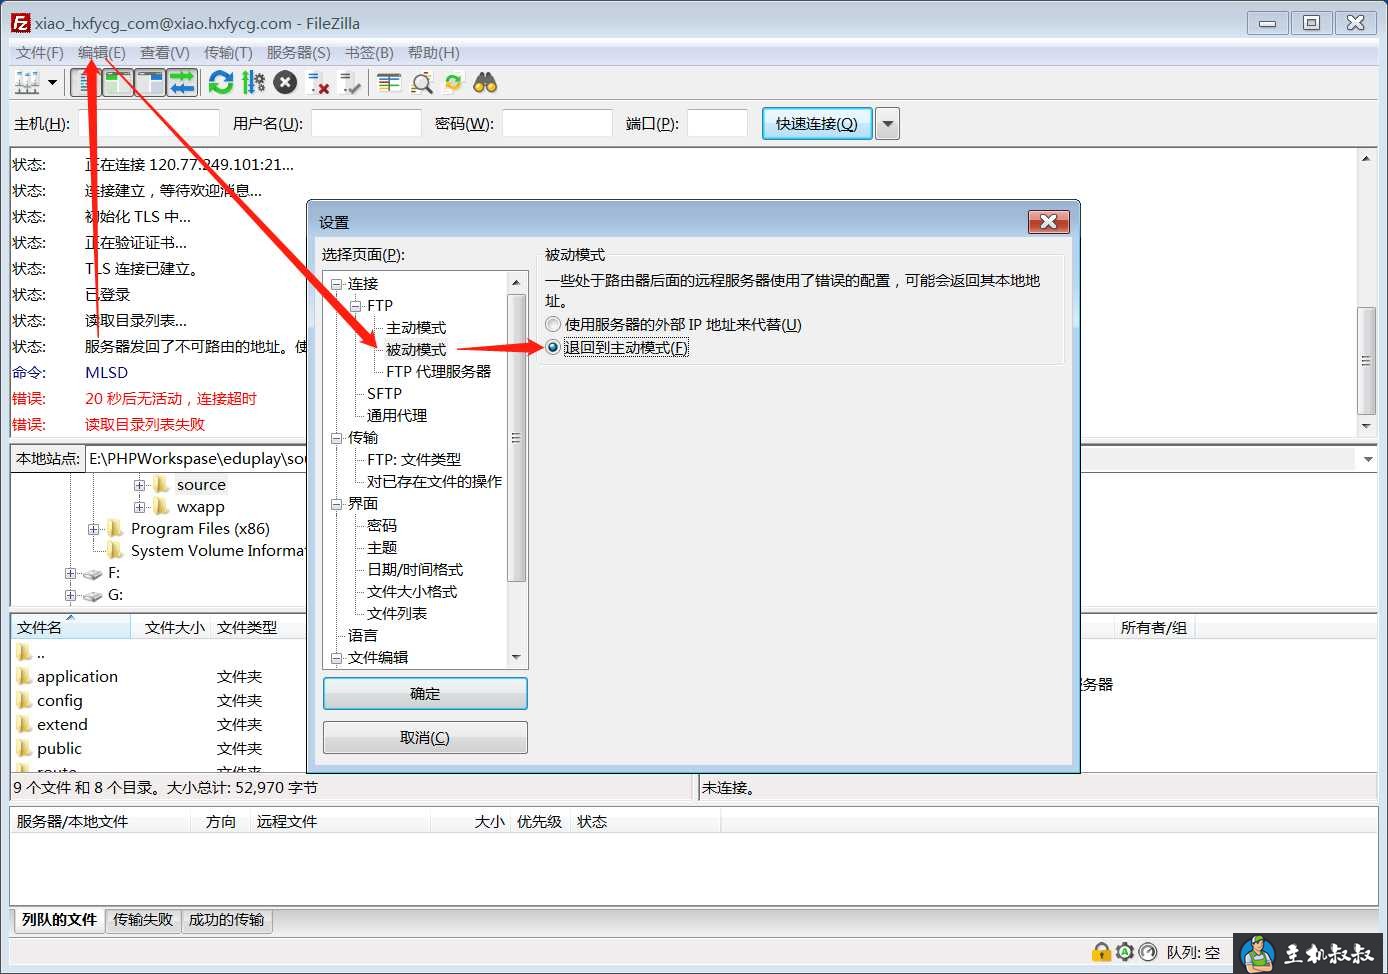Viewport: 1388px width, 974px height.
Task: Select SFTP in settings tree
Action: coord(384,393)
